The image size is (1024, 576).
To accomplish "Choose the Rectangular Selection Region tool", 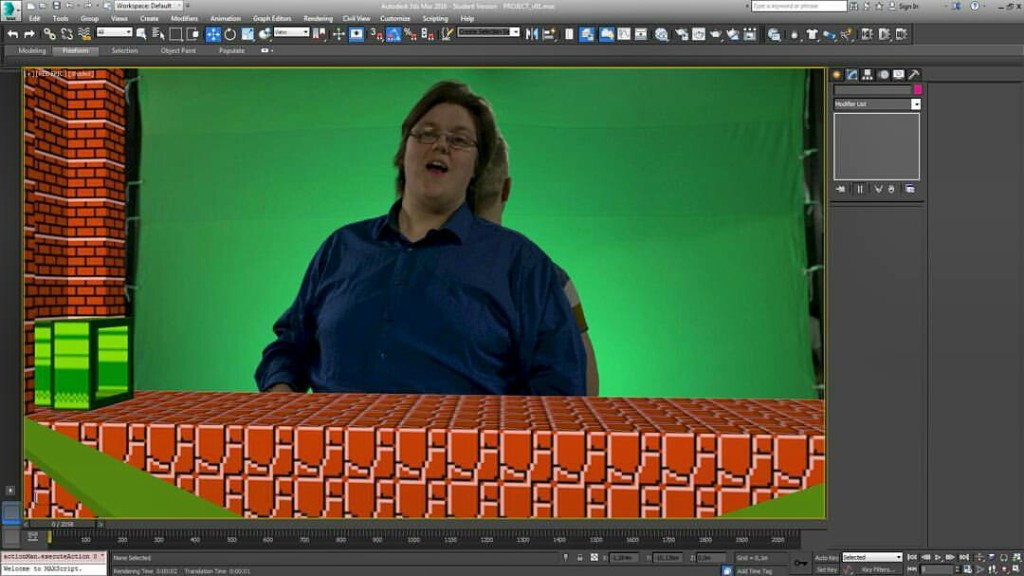I will point(176,34).
